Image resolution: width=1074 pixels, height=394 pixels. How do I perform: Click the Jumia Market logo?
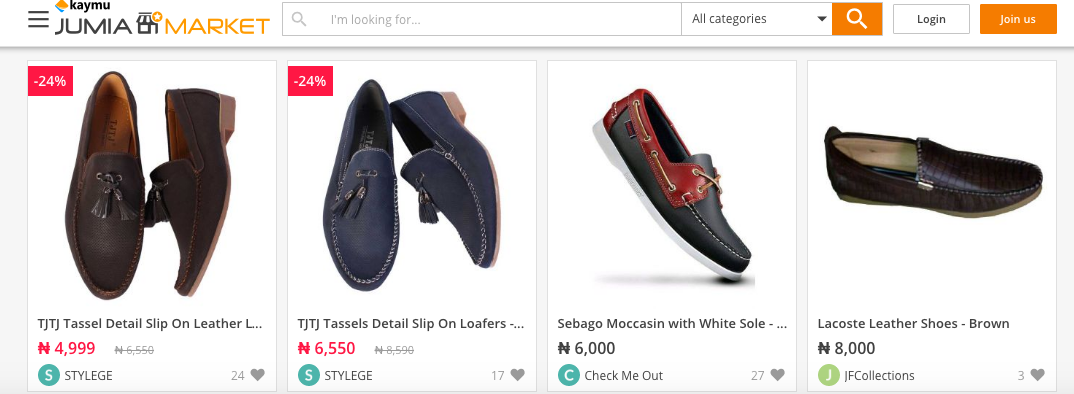[x=162, y=19]
